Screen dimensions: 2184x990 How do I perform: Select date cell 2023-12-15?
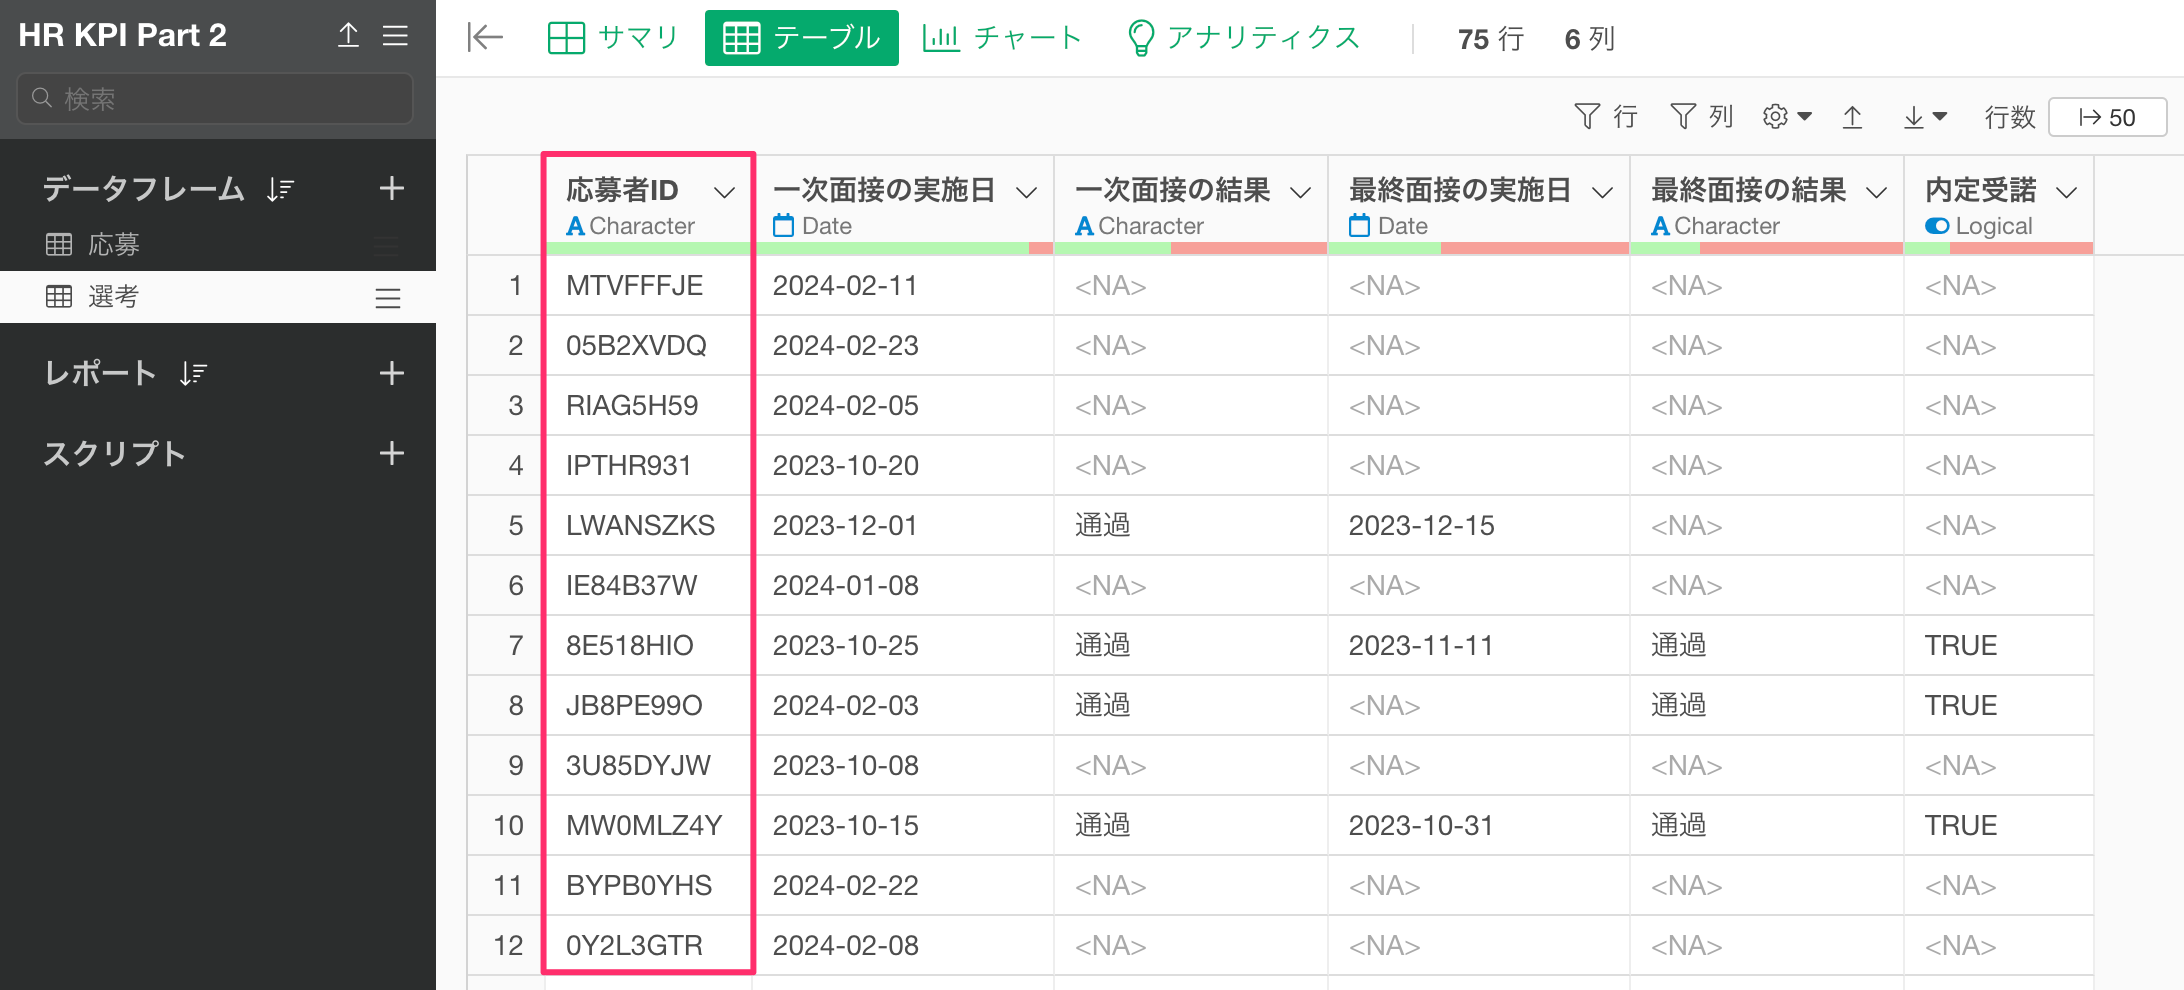(1479, 526)
